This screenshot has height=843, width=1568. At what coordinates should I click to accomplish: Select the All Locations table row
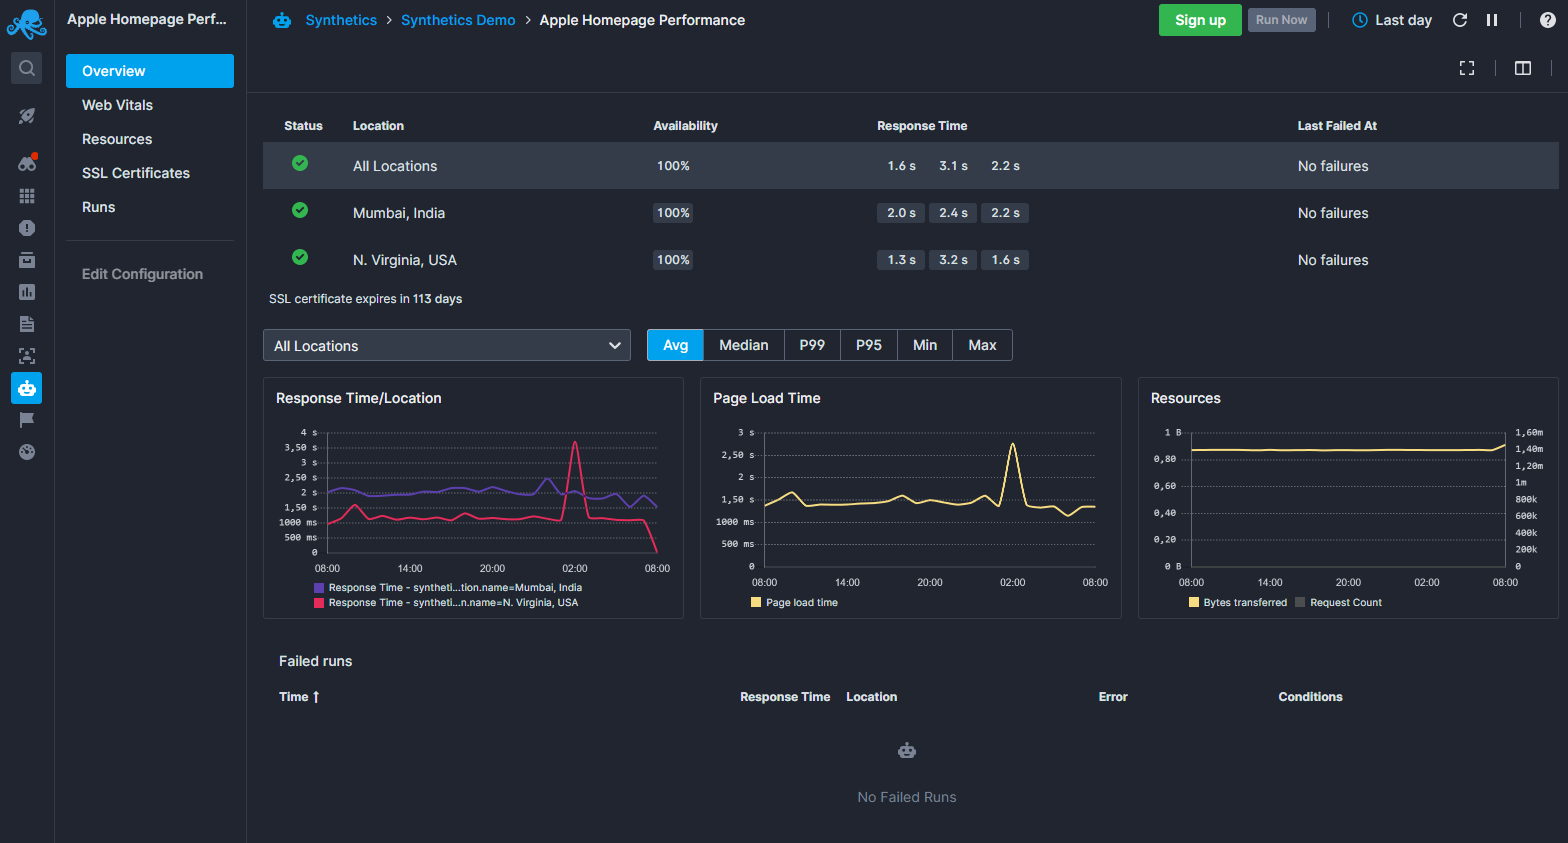(x=910, y=166)
